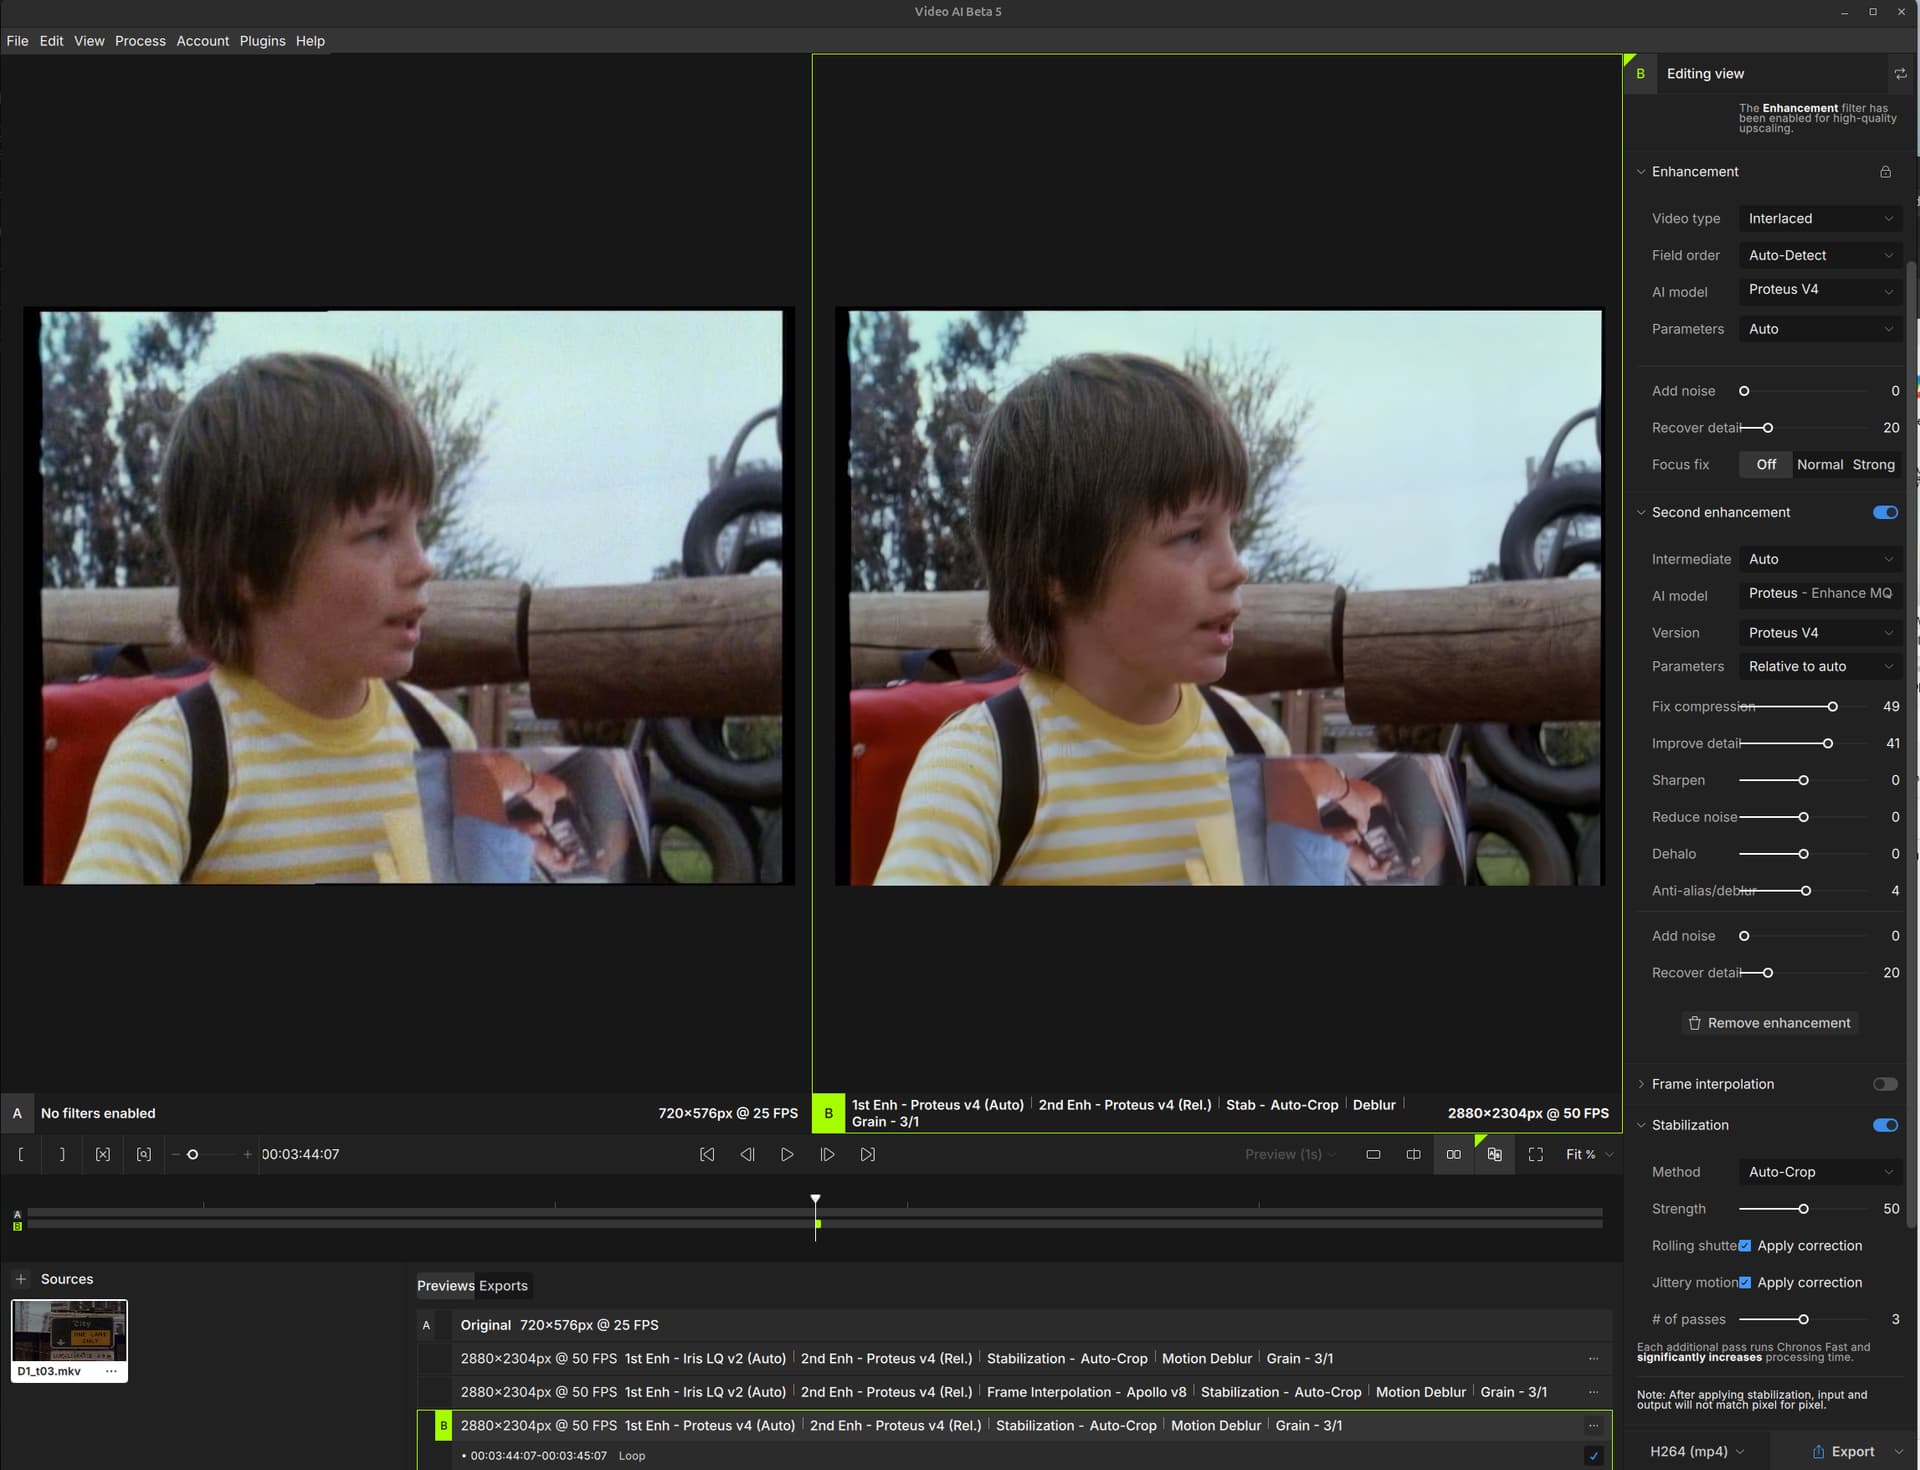Image resolution: width=1920 pixels, height=1470 pixels.
Task: Click the play button in transport controls
Action: point(787,1154)
